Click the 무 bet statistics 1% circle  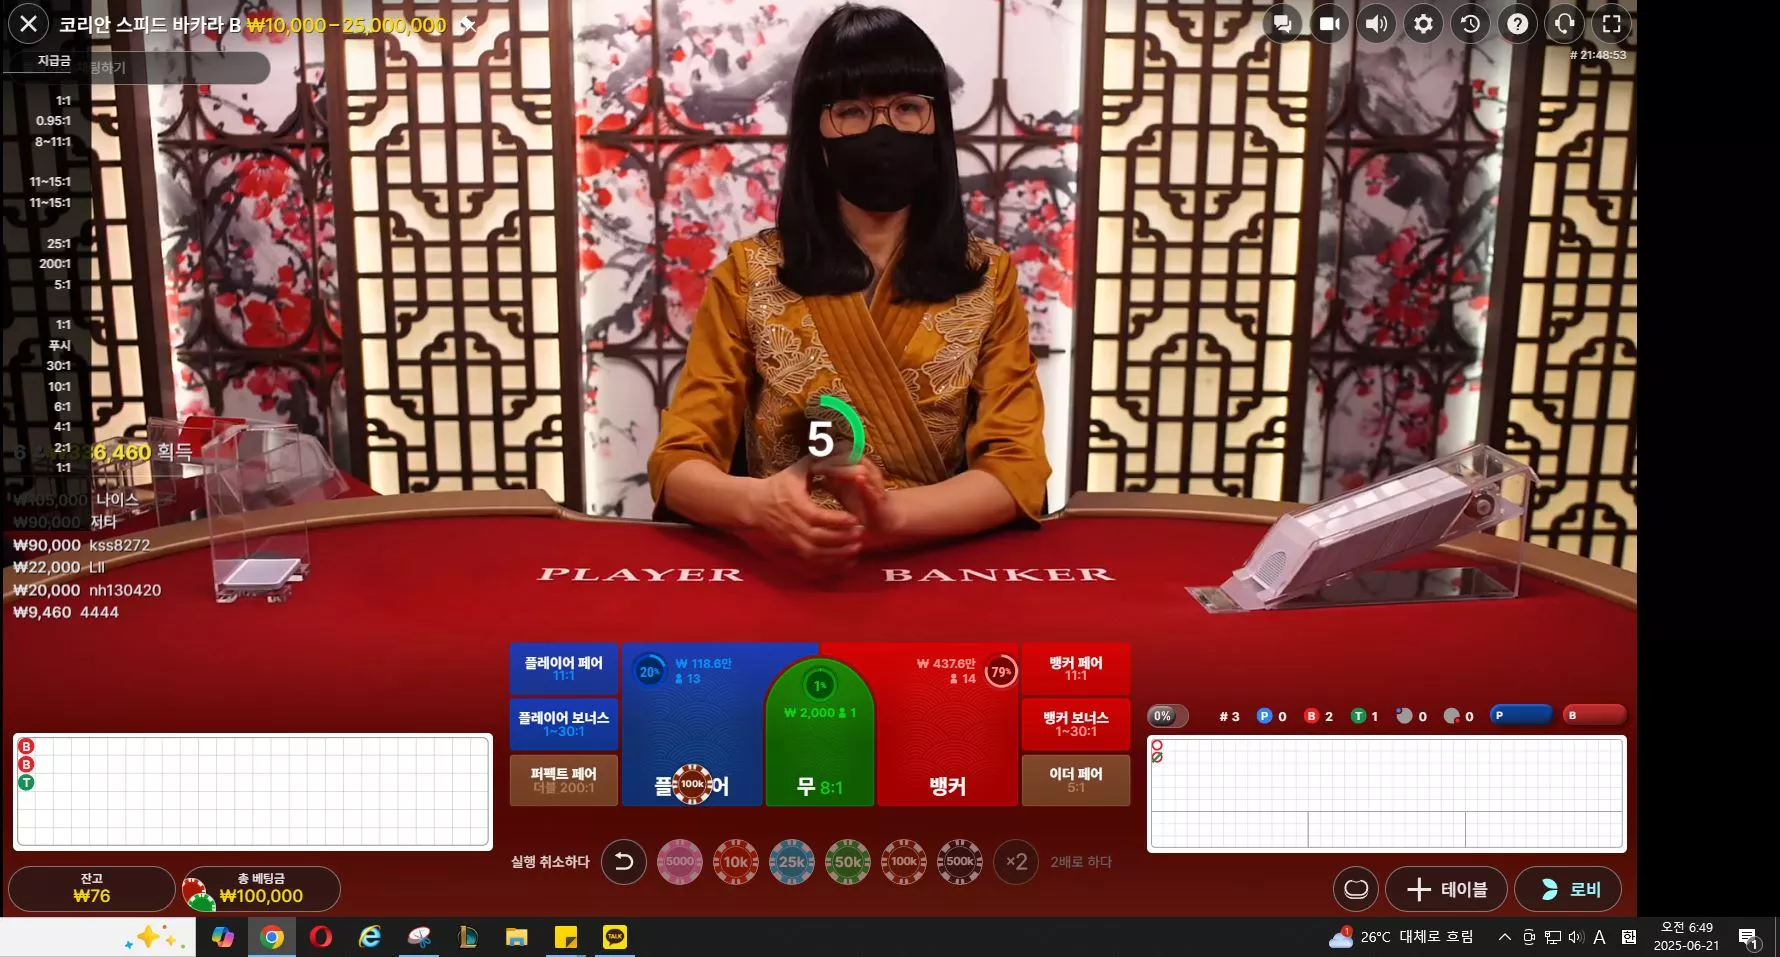(x=819, y=685)
